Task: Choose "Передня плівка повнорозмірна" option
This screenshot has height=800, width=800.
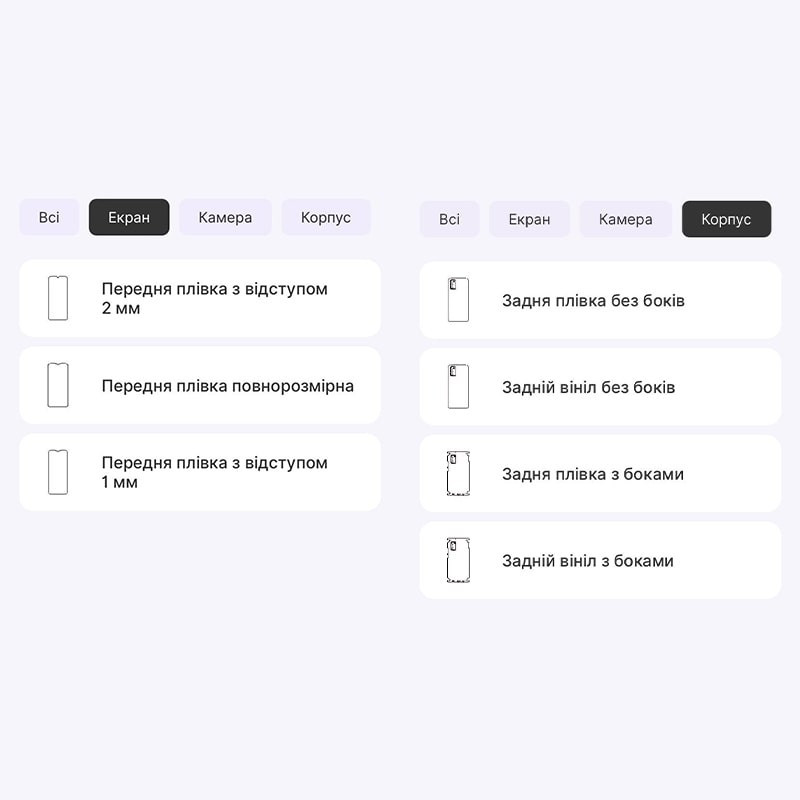Action: (x=200, y=385)
